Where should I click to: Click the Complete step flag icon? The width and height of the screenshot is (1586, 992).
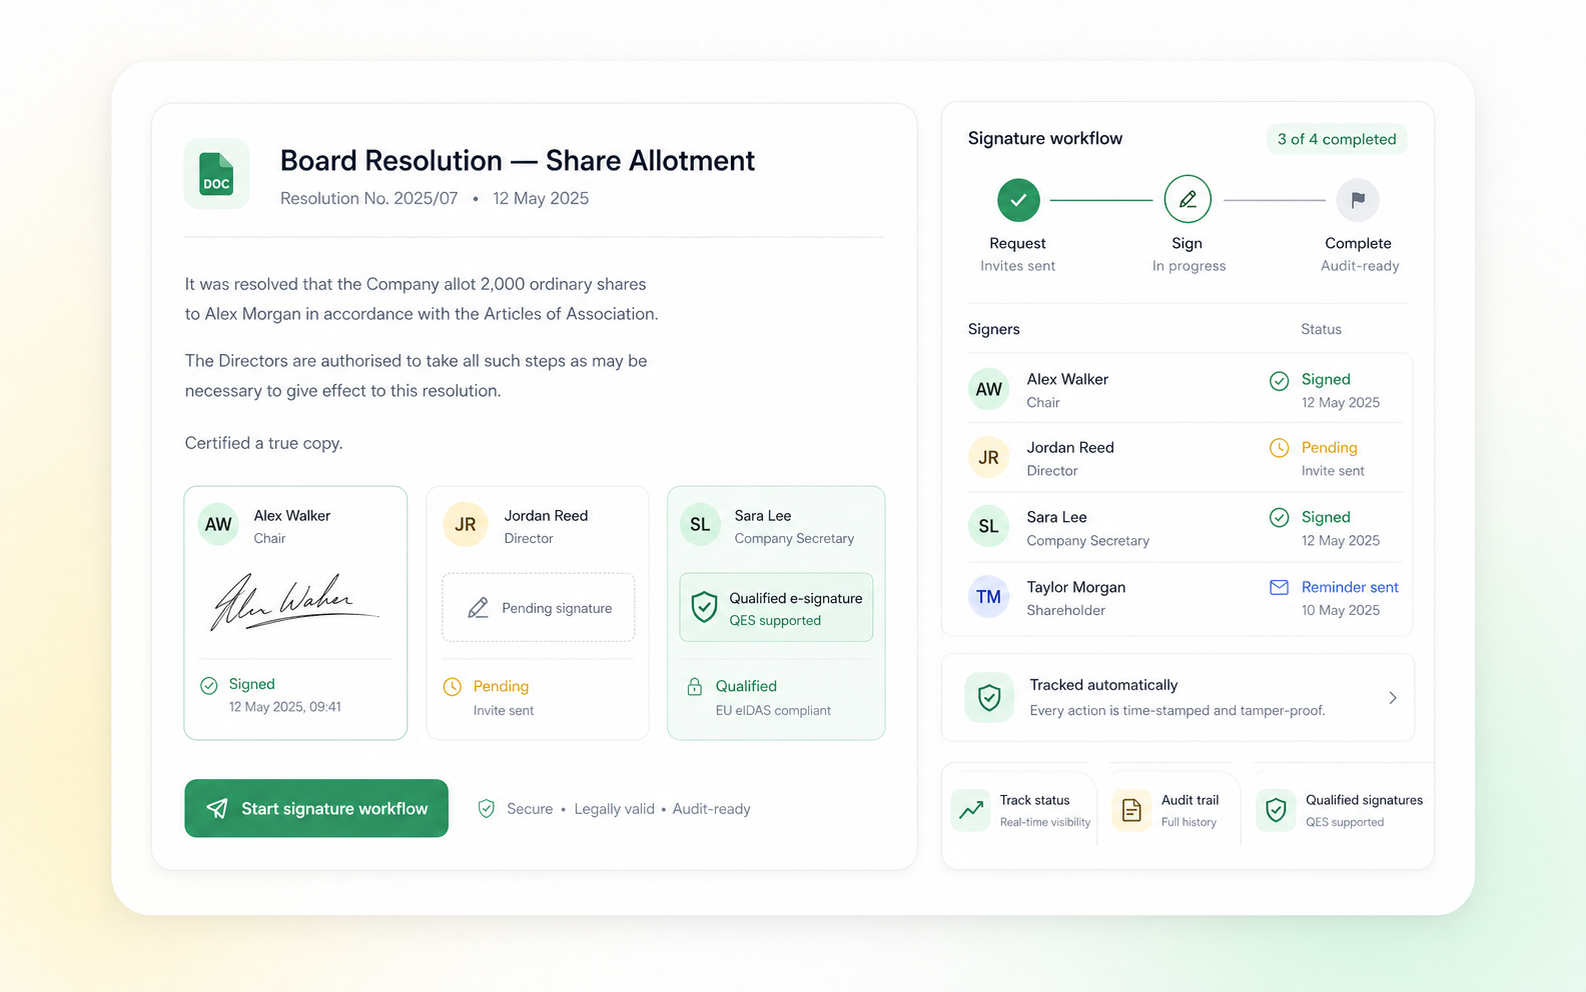tap(1358, 200)
